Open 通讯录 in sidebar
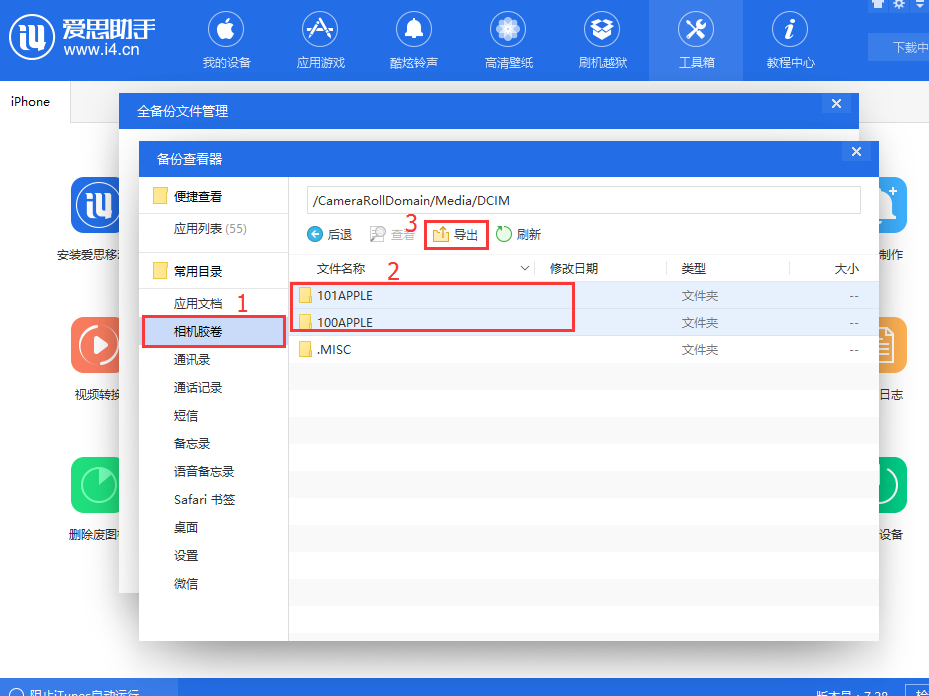The image size is (929, 696). tap(192, 360)
